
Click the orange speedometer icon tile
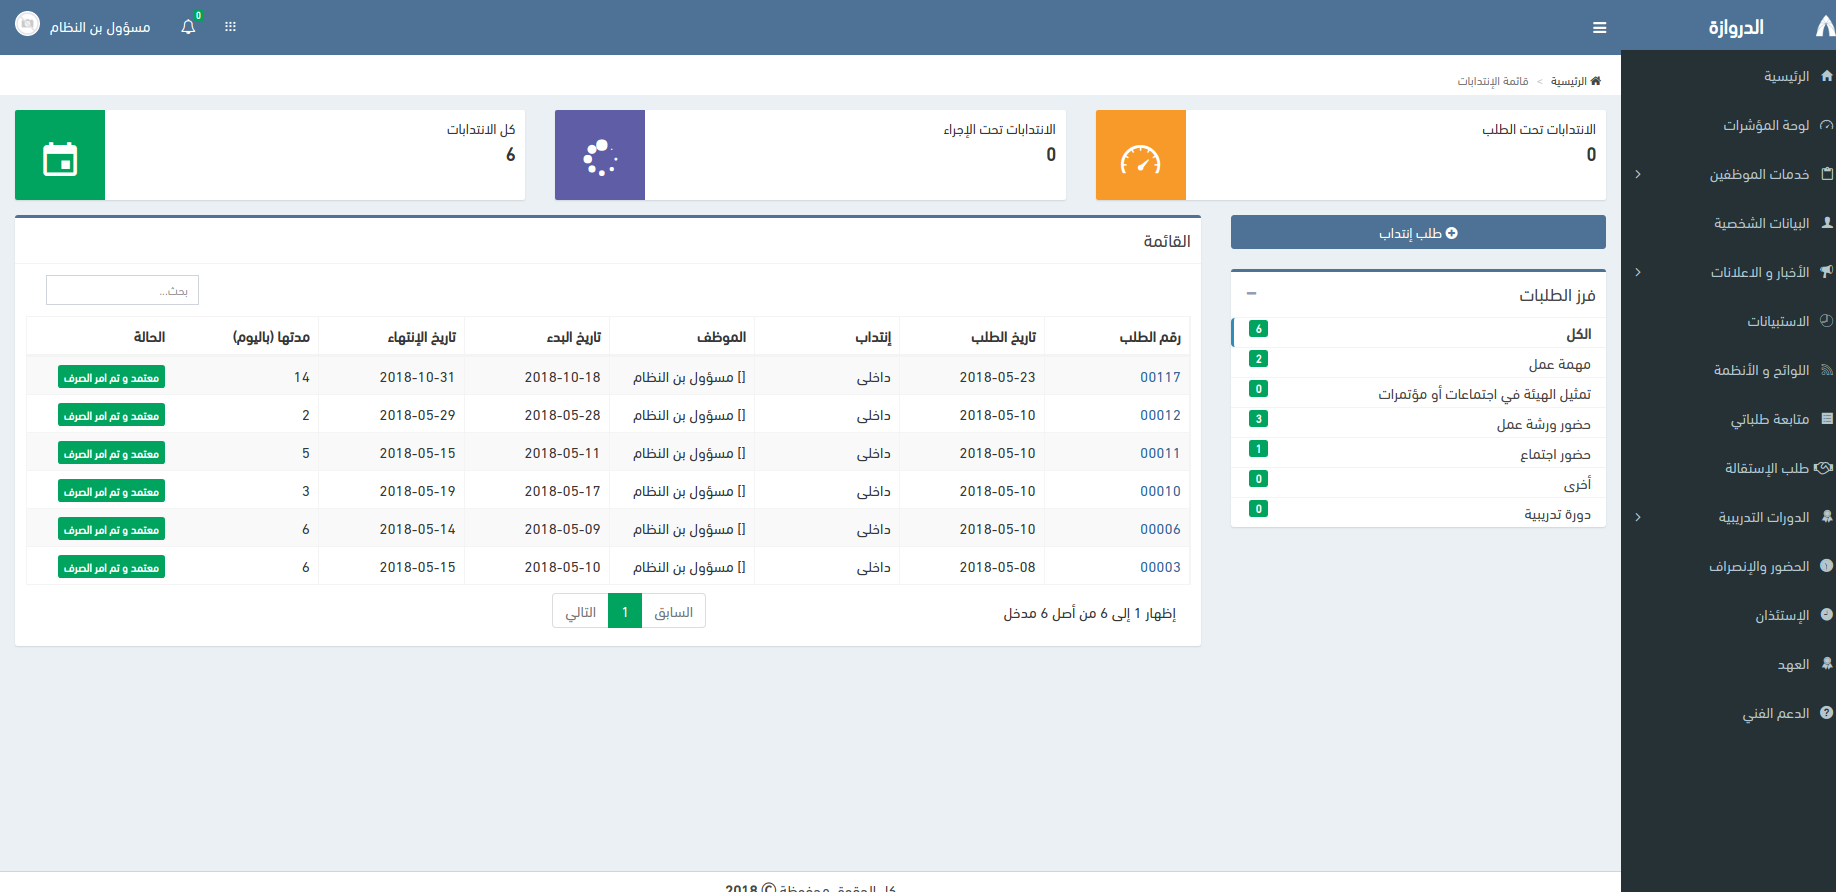[1140, 155]
